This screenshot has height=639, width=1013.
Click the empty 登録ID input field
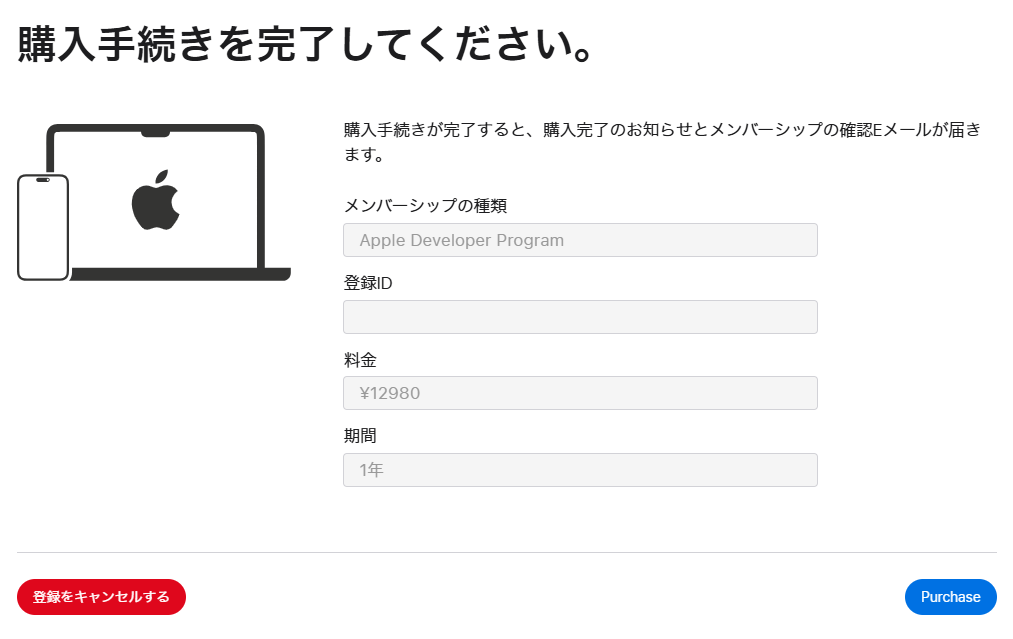pyautogui.click(x=580, y=316)
